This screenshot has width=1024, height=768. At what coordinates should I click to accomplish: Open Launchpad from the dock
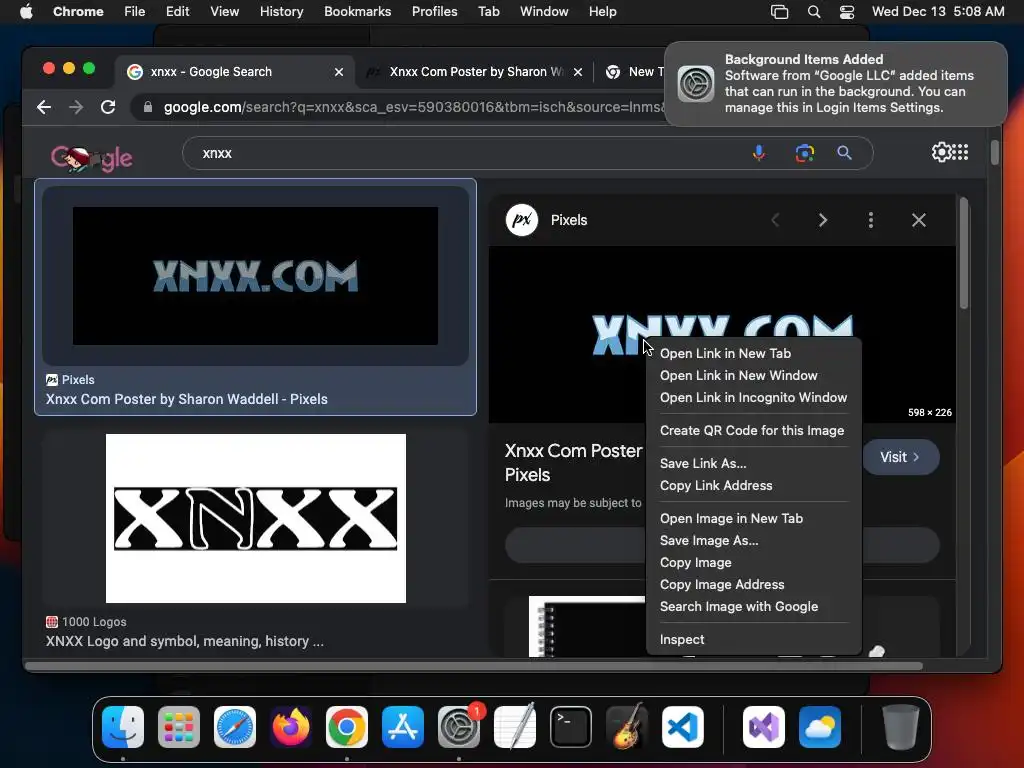click(x=179, y=727)
